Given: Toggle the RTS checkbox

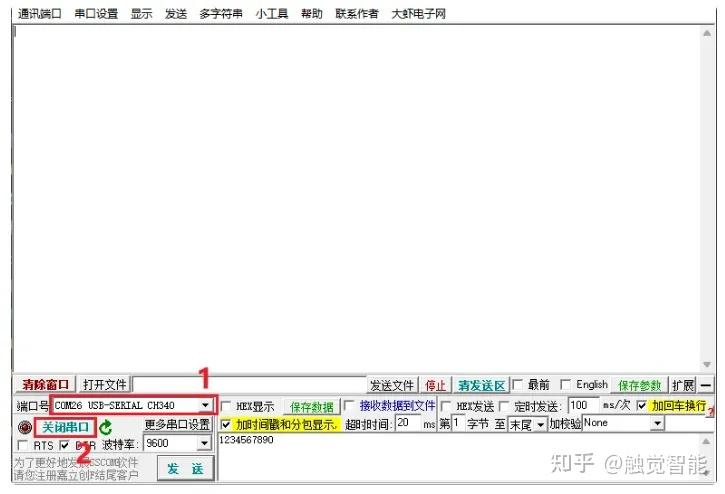Looking at the screenshot, I should click(22, 445).
